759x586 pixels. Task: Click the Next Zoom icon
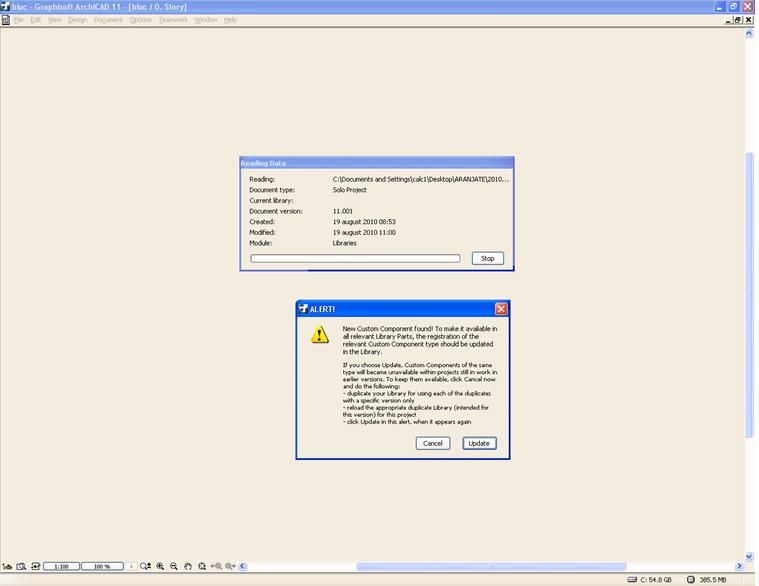[x=230, y=566]
